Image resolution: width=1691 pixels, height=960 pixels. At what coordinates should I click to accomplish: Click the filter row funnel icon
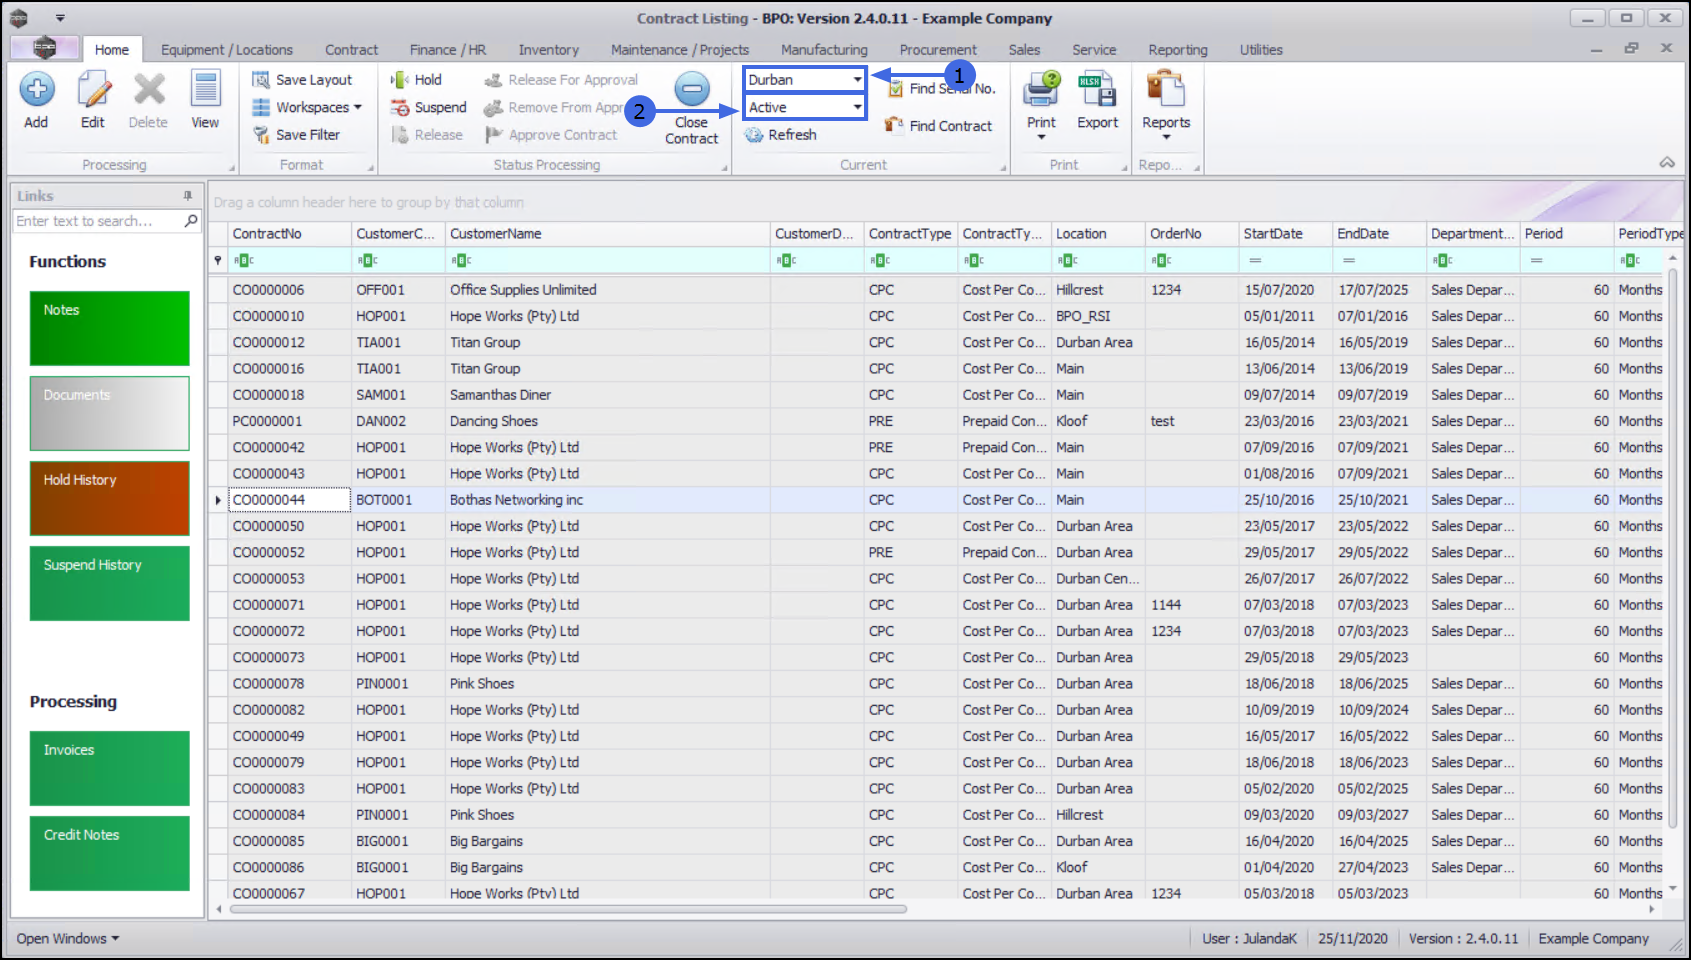218,260
